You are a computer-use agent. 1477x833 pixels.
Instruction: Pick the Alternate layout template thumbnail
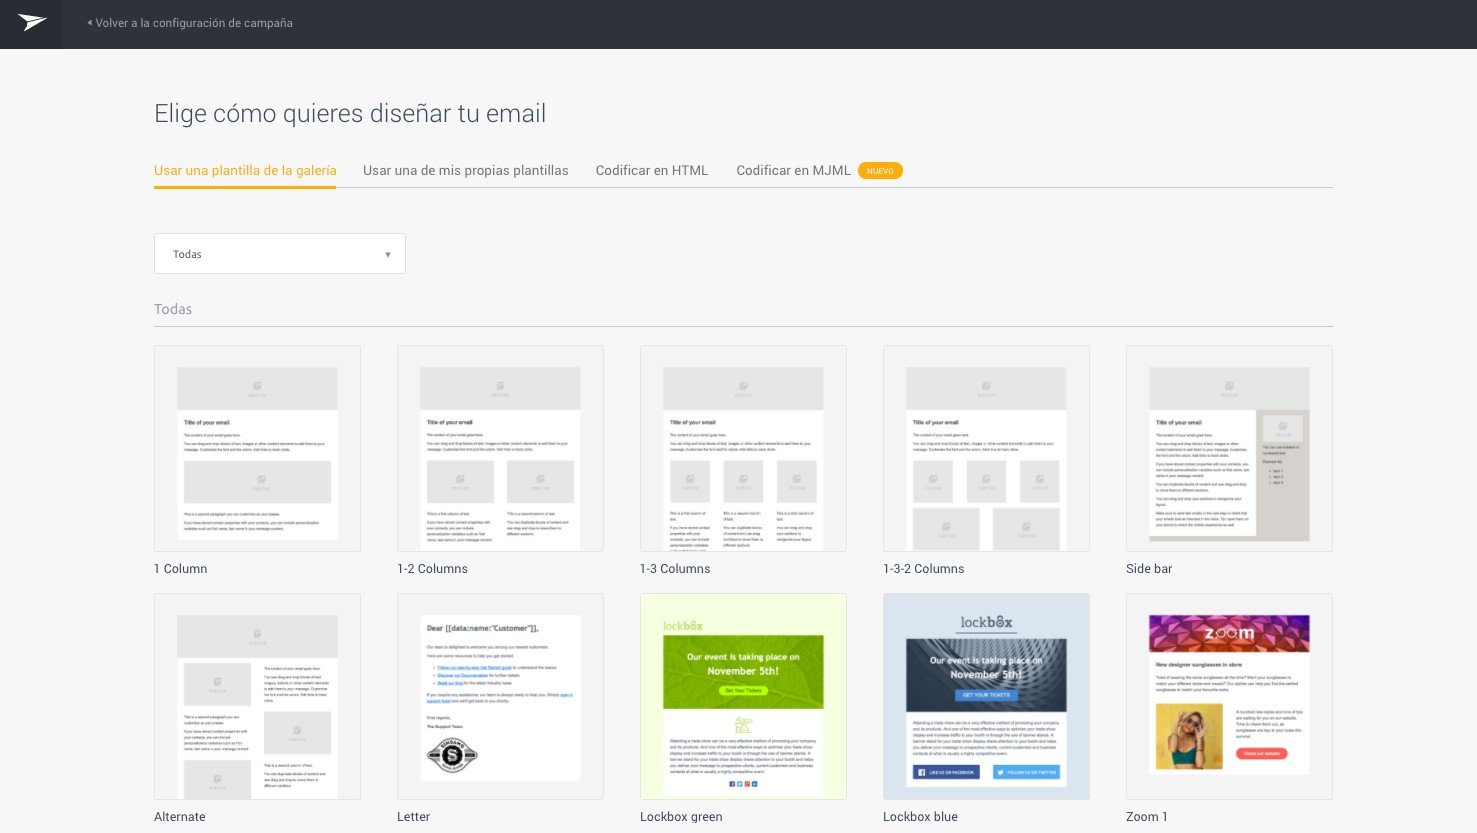coord(257,696)
